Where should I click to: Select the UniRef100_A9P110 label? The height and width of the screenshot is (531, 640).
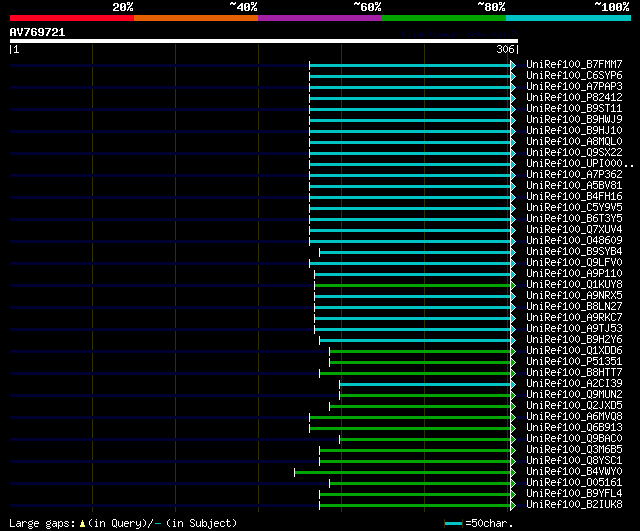click(574, 274)
